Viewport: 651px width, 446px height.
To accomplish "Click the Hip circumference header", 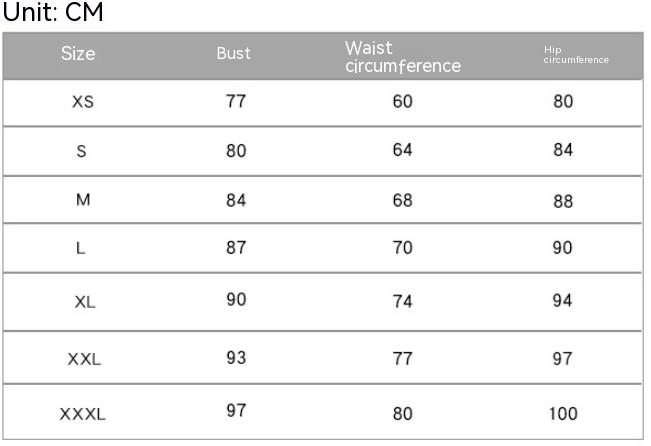I will click(575, 55).
